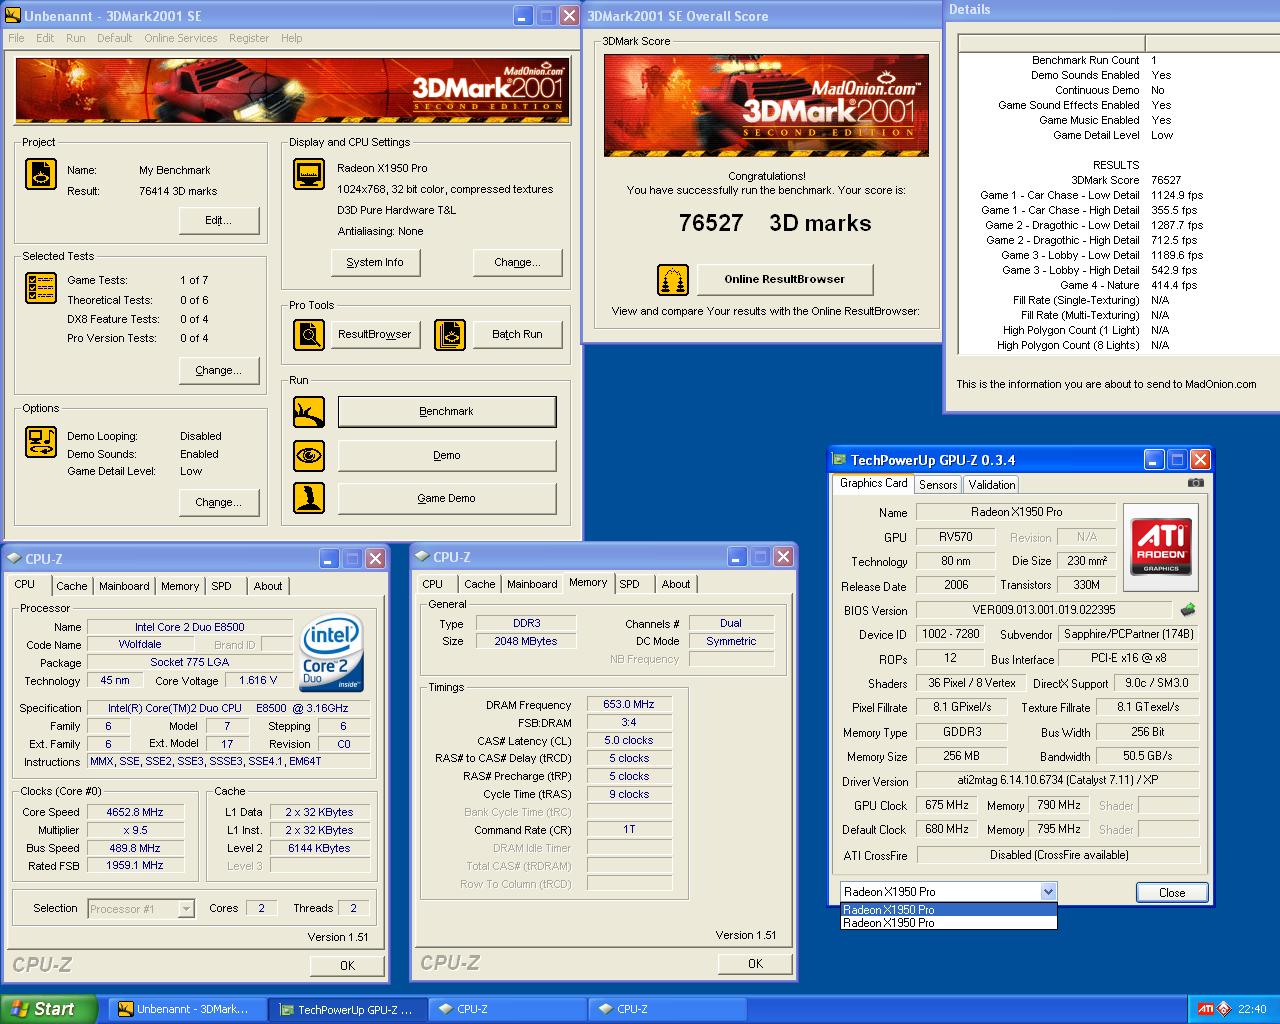1280x1024 pixels.
Task: Open the Online Services menu
Action: pyautogui.click(x=181, y=38)
